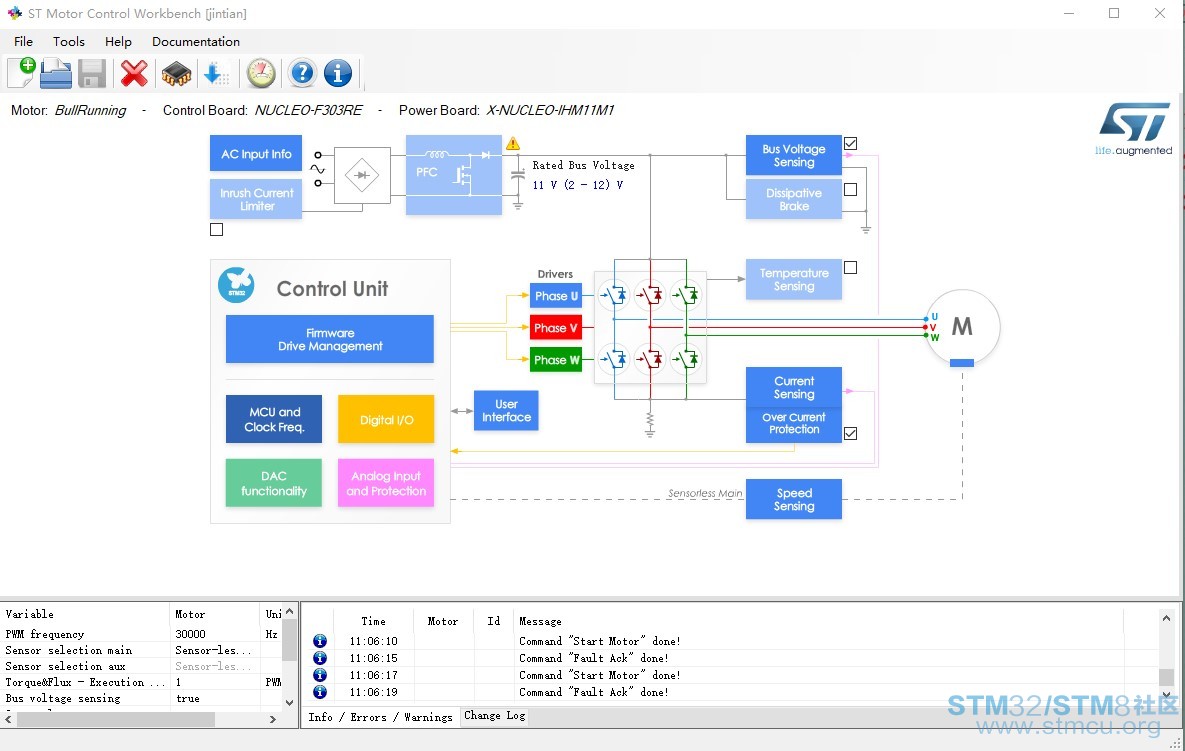Select the Bus voltage sensing variable row
The width and height of the screenshot is (1185, 751).
tap(141, 698)
